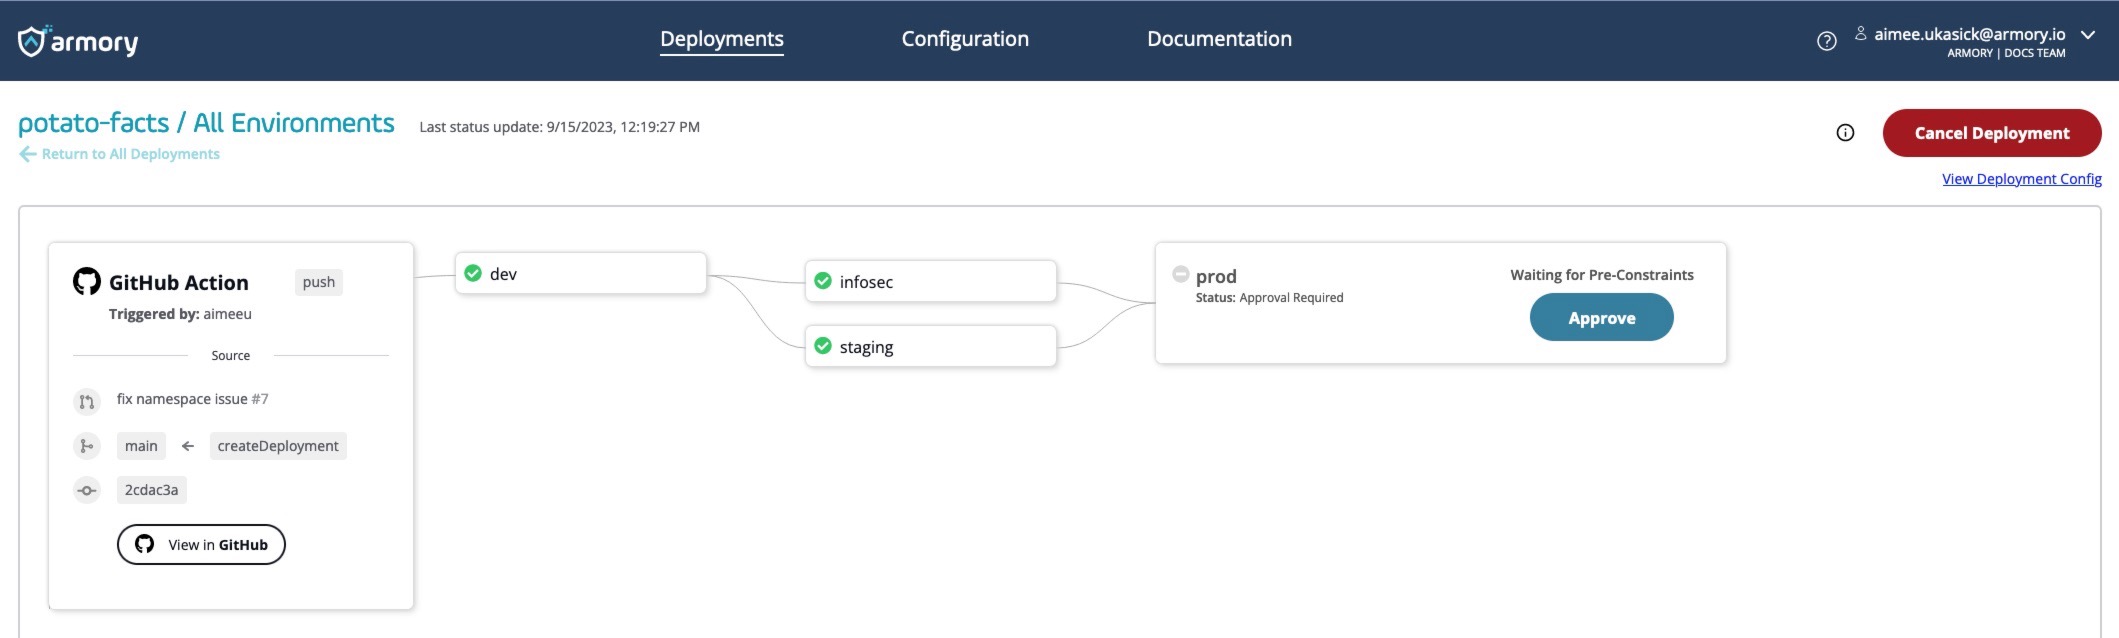This screenshot has height=638, width=2119.
Task: Click the main branch tag
Action: click(141, 446)
